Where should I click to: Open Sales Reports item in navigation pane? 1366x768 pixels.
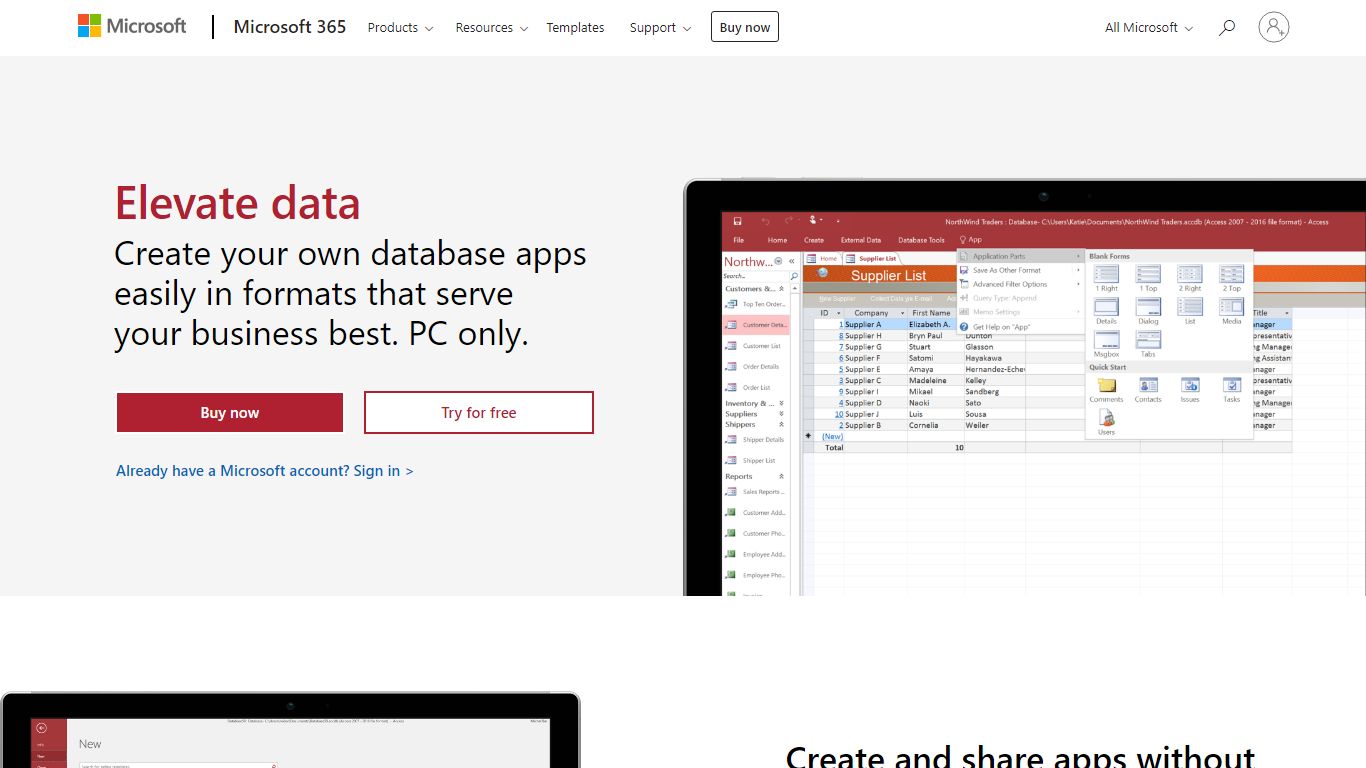[x=756, y=492]
